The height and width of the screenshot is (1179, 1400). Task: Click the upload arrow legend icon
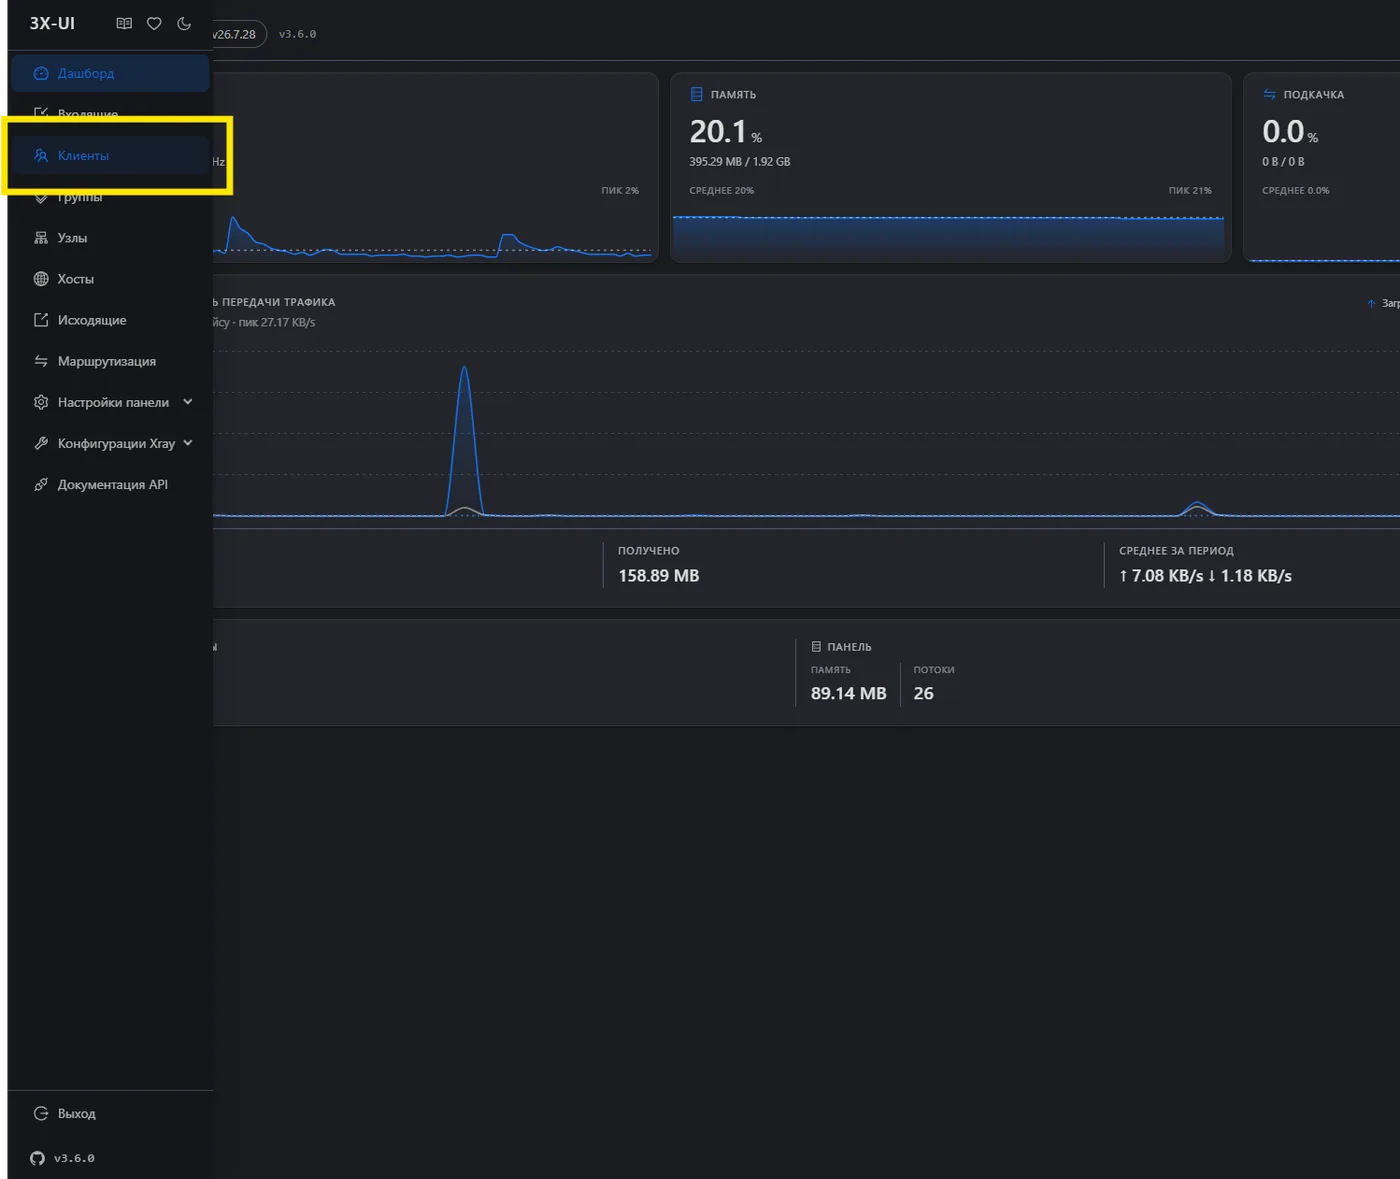coord(1371,303)
